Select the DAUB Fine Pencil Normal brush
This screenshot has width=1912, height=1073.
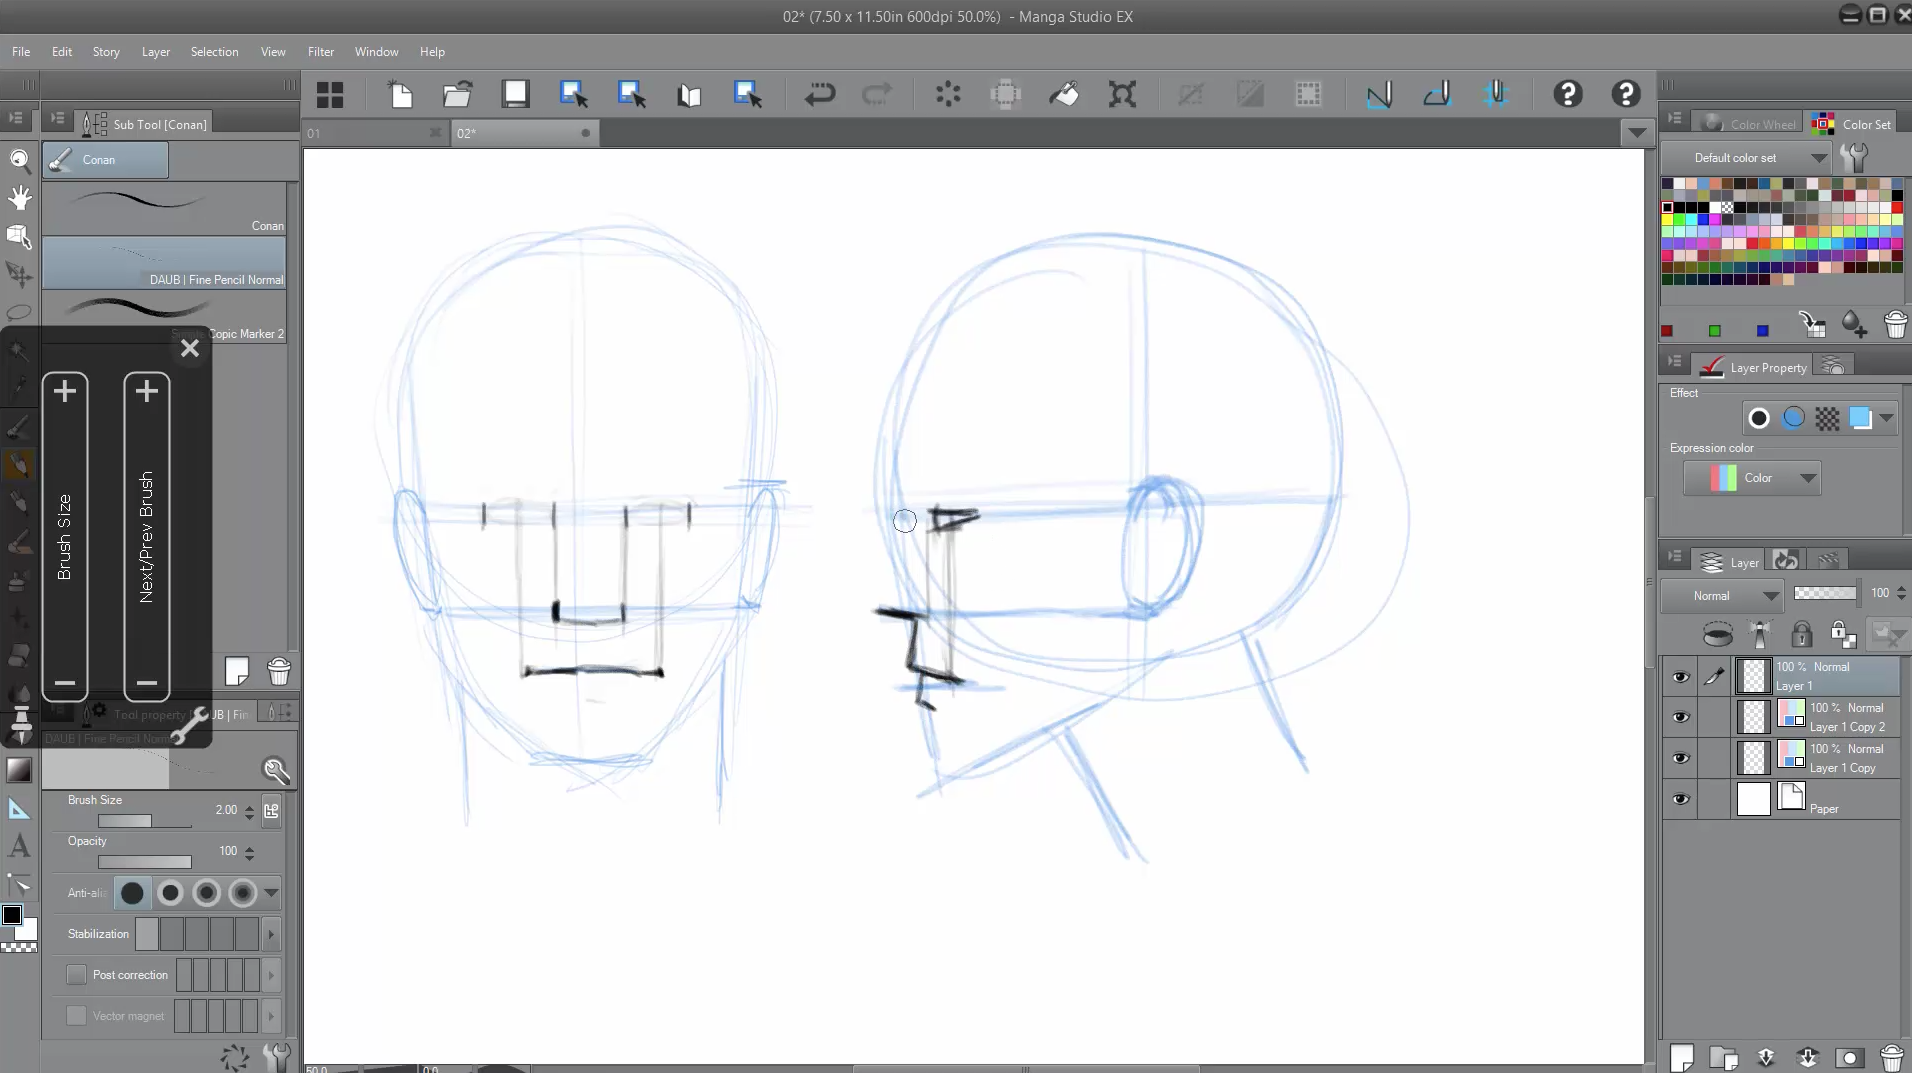point(165,263)
